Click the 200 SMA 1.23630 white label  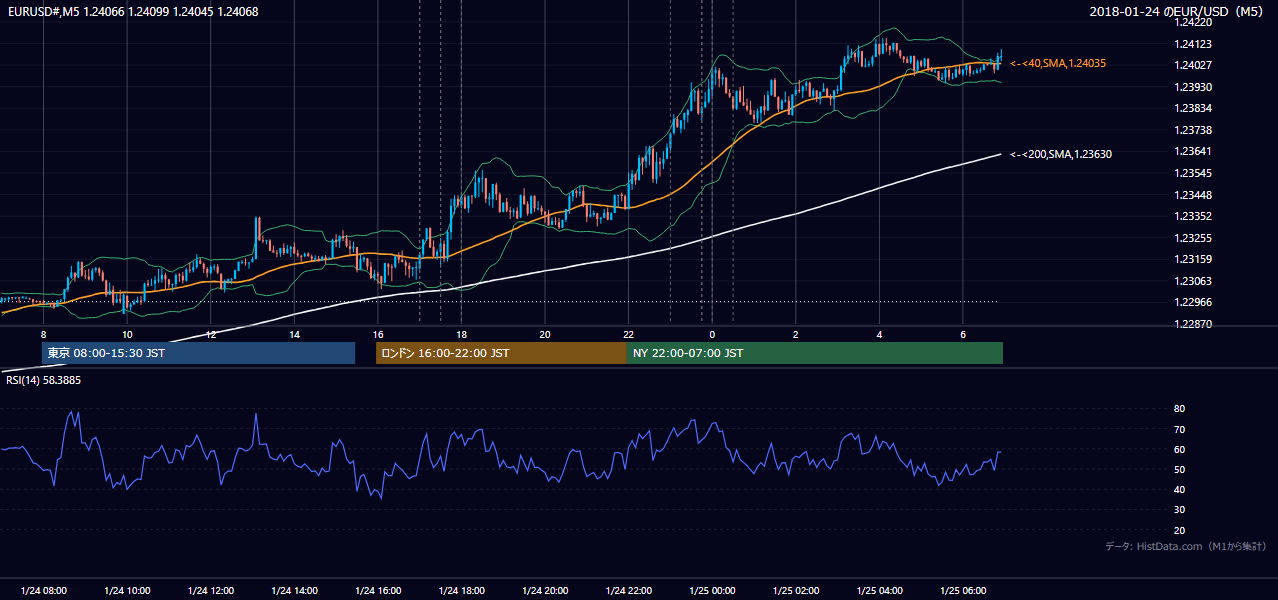coord(1061,154)
